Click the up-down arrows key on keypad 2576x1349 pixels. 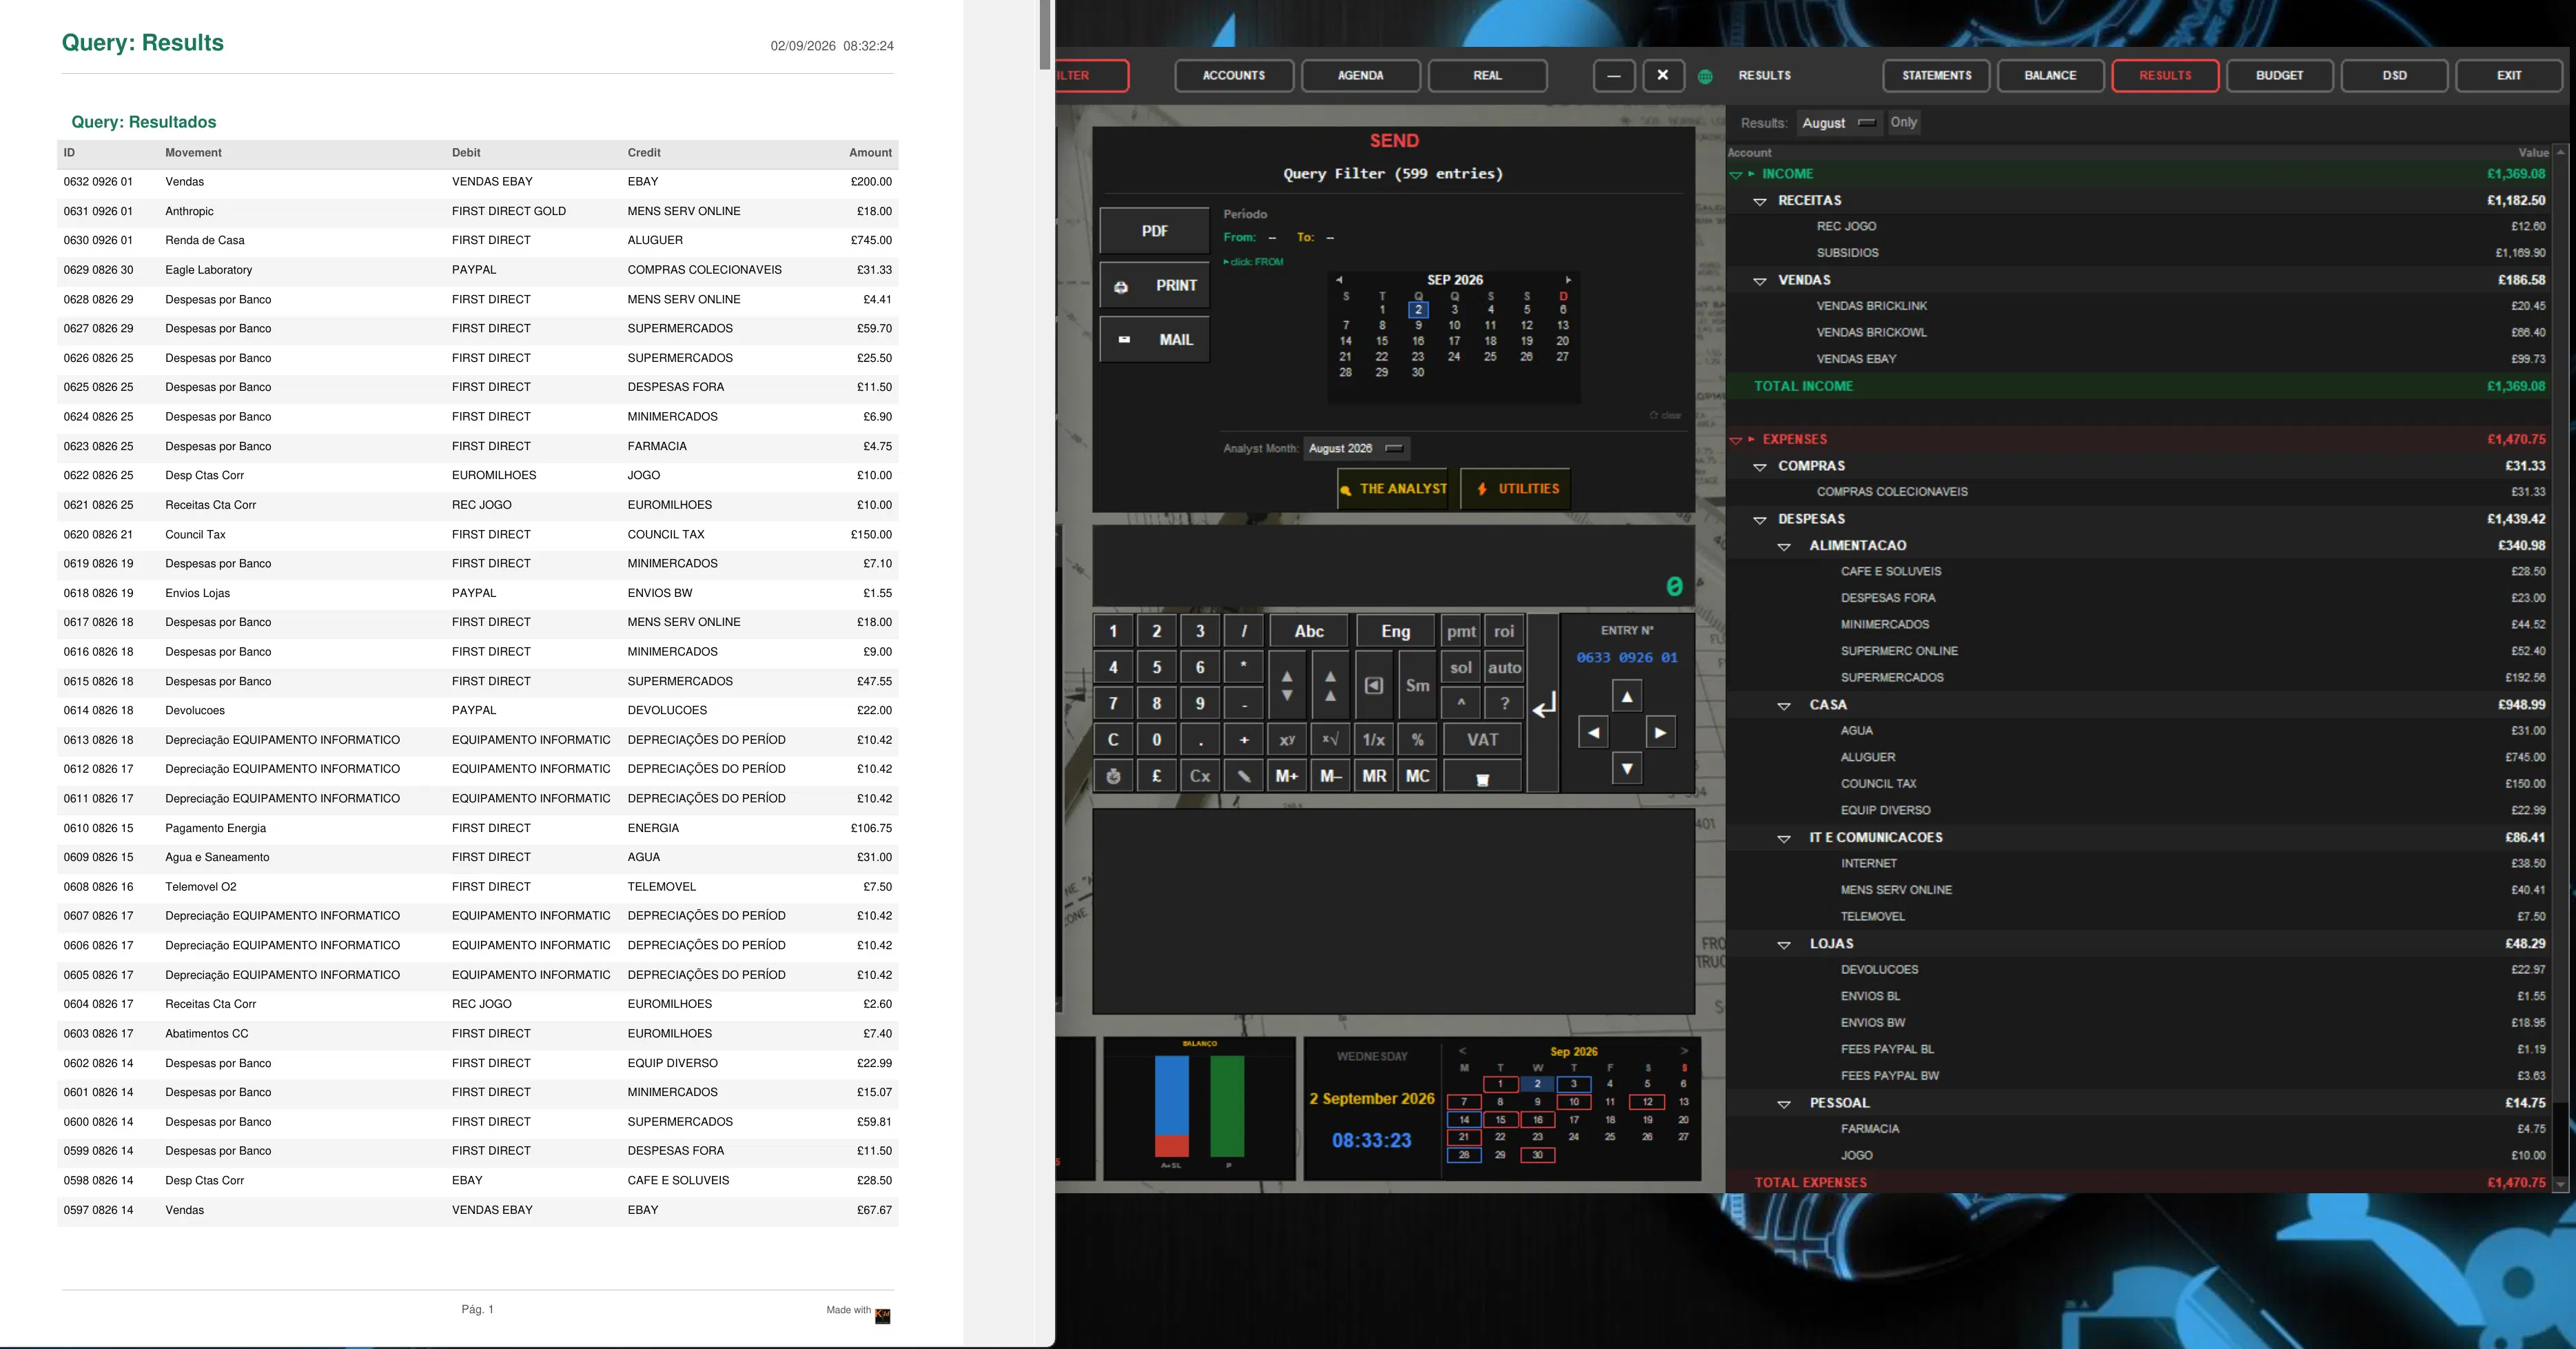(x=1287, y=685)
